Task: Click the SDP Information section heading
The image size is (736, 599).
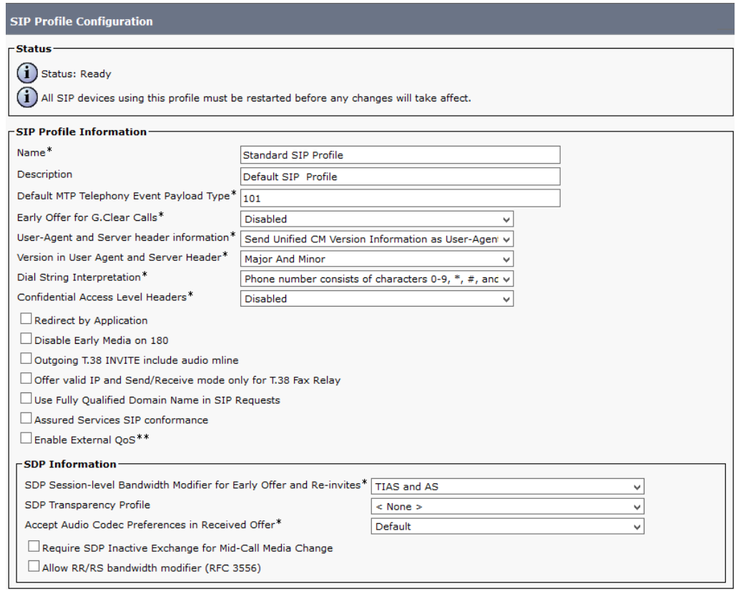Action: pyautogui.click(x=70, y=464)
